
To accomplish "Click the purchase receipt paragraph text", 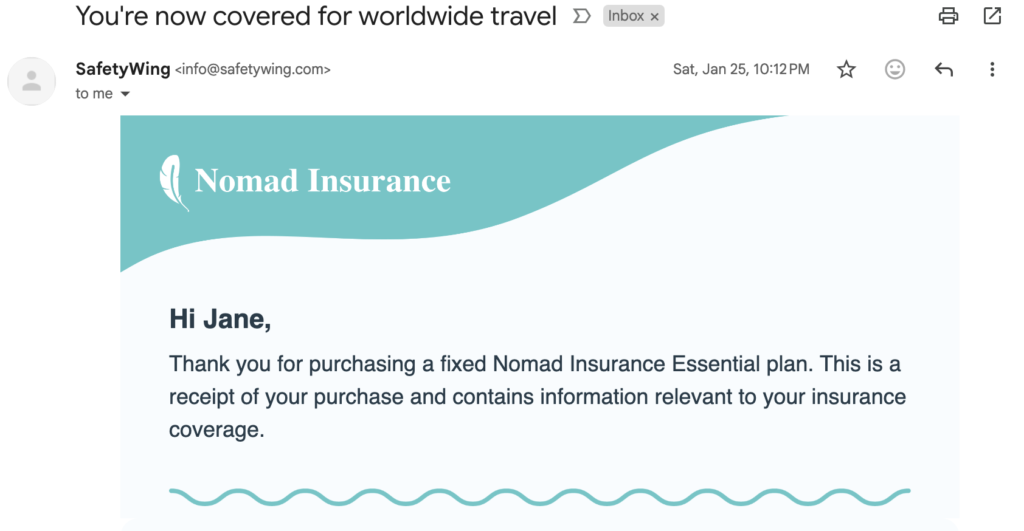I will coord(537,396).
